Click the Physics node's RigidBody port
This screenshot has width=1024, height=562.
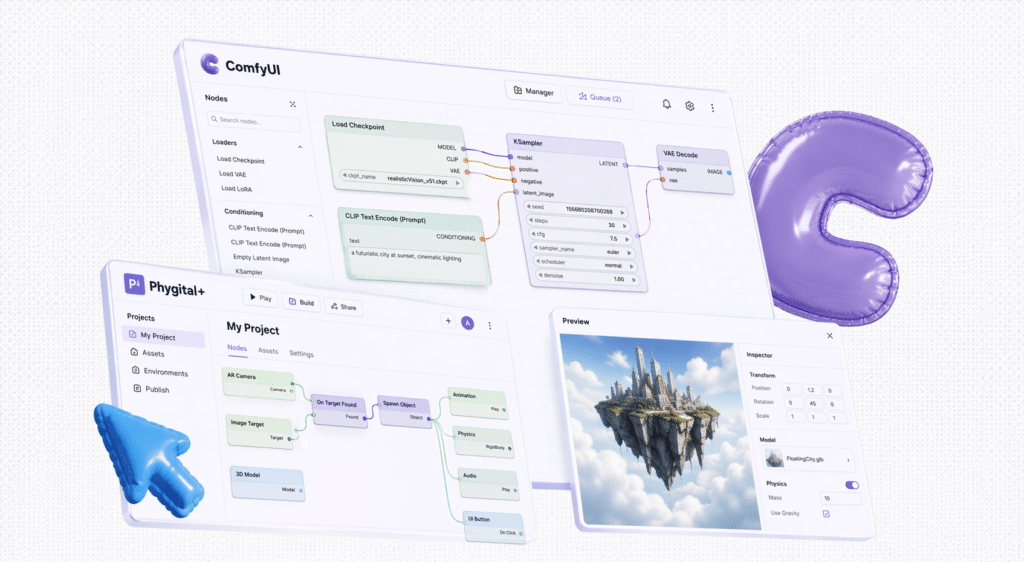(510, 448)
